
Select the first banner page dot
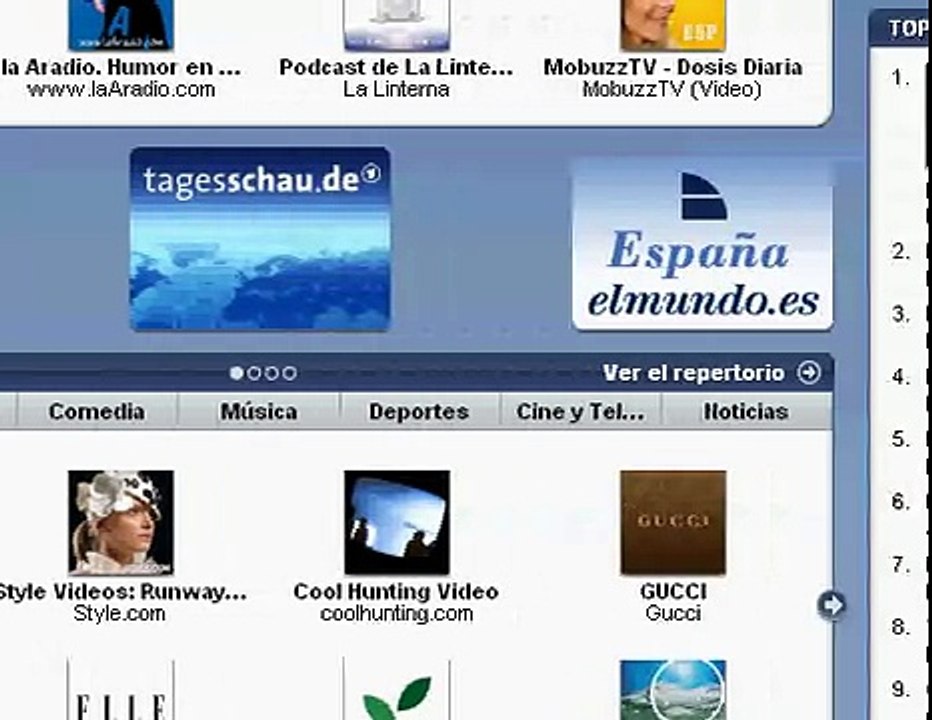(x=237, y=373)
